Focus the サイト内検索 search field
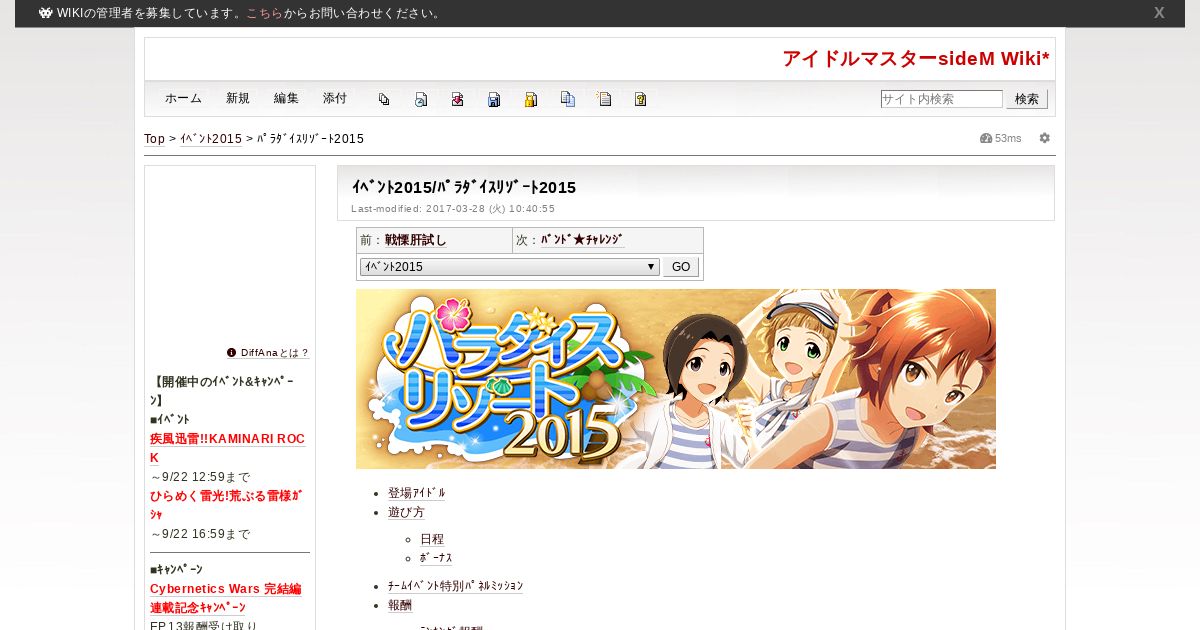1200x630 pixels. click(x=941, y=99)
